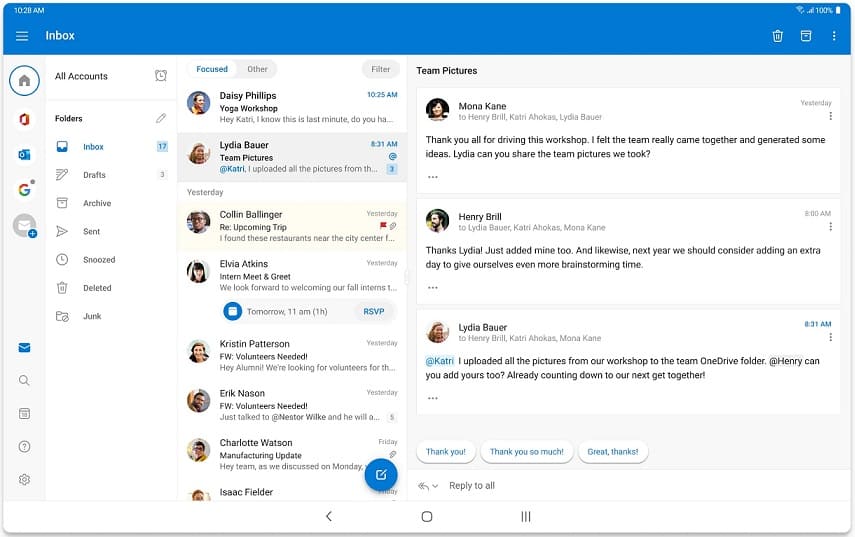The height and width of the screenshot is (537, 855).
Task: Open the top-right overflow menu
Action: pos(834,36)
